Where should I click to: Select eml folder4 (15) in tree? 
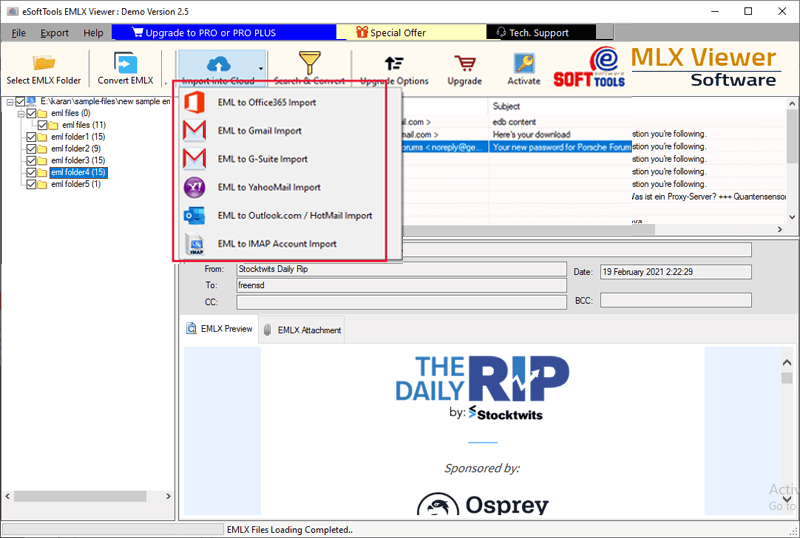coord(78,172)
